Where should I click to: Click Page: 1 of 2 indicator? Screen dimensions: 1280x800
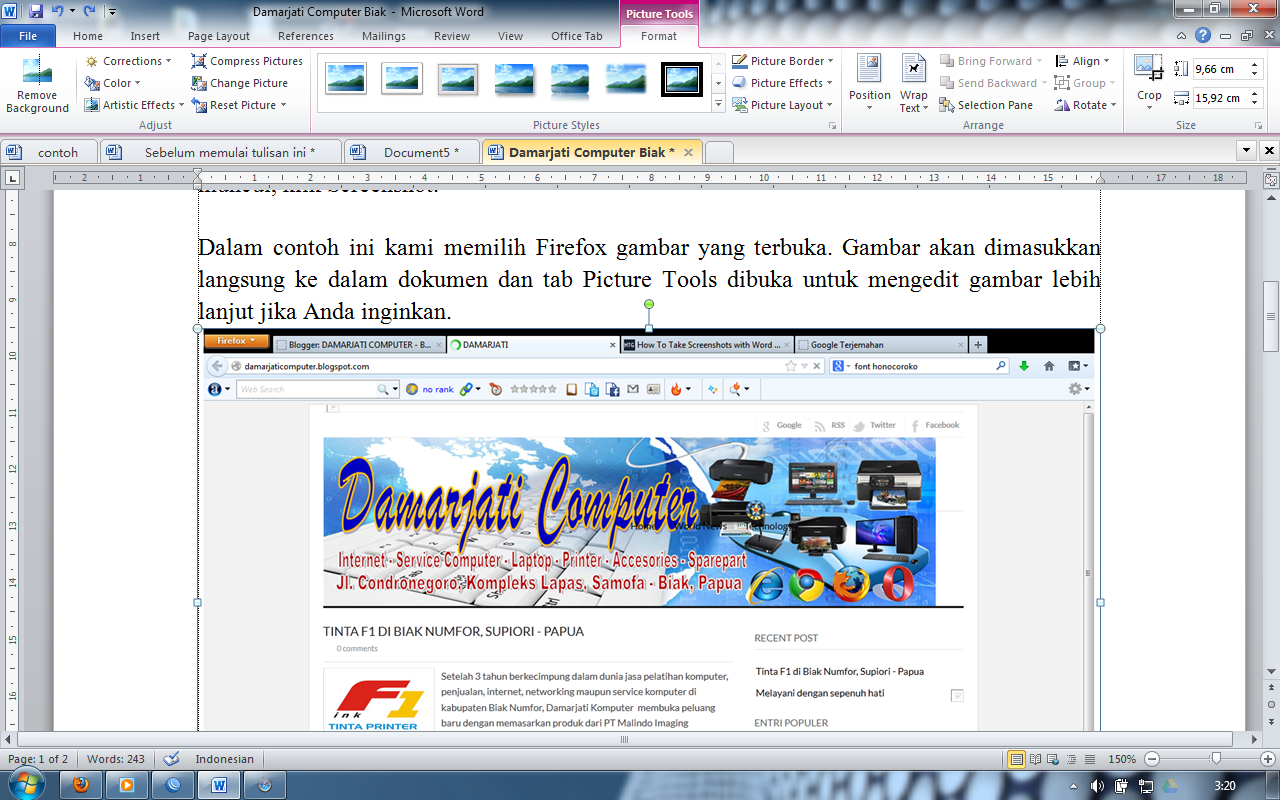point(38,759)
